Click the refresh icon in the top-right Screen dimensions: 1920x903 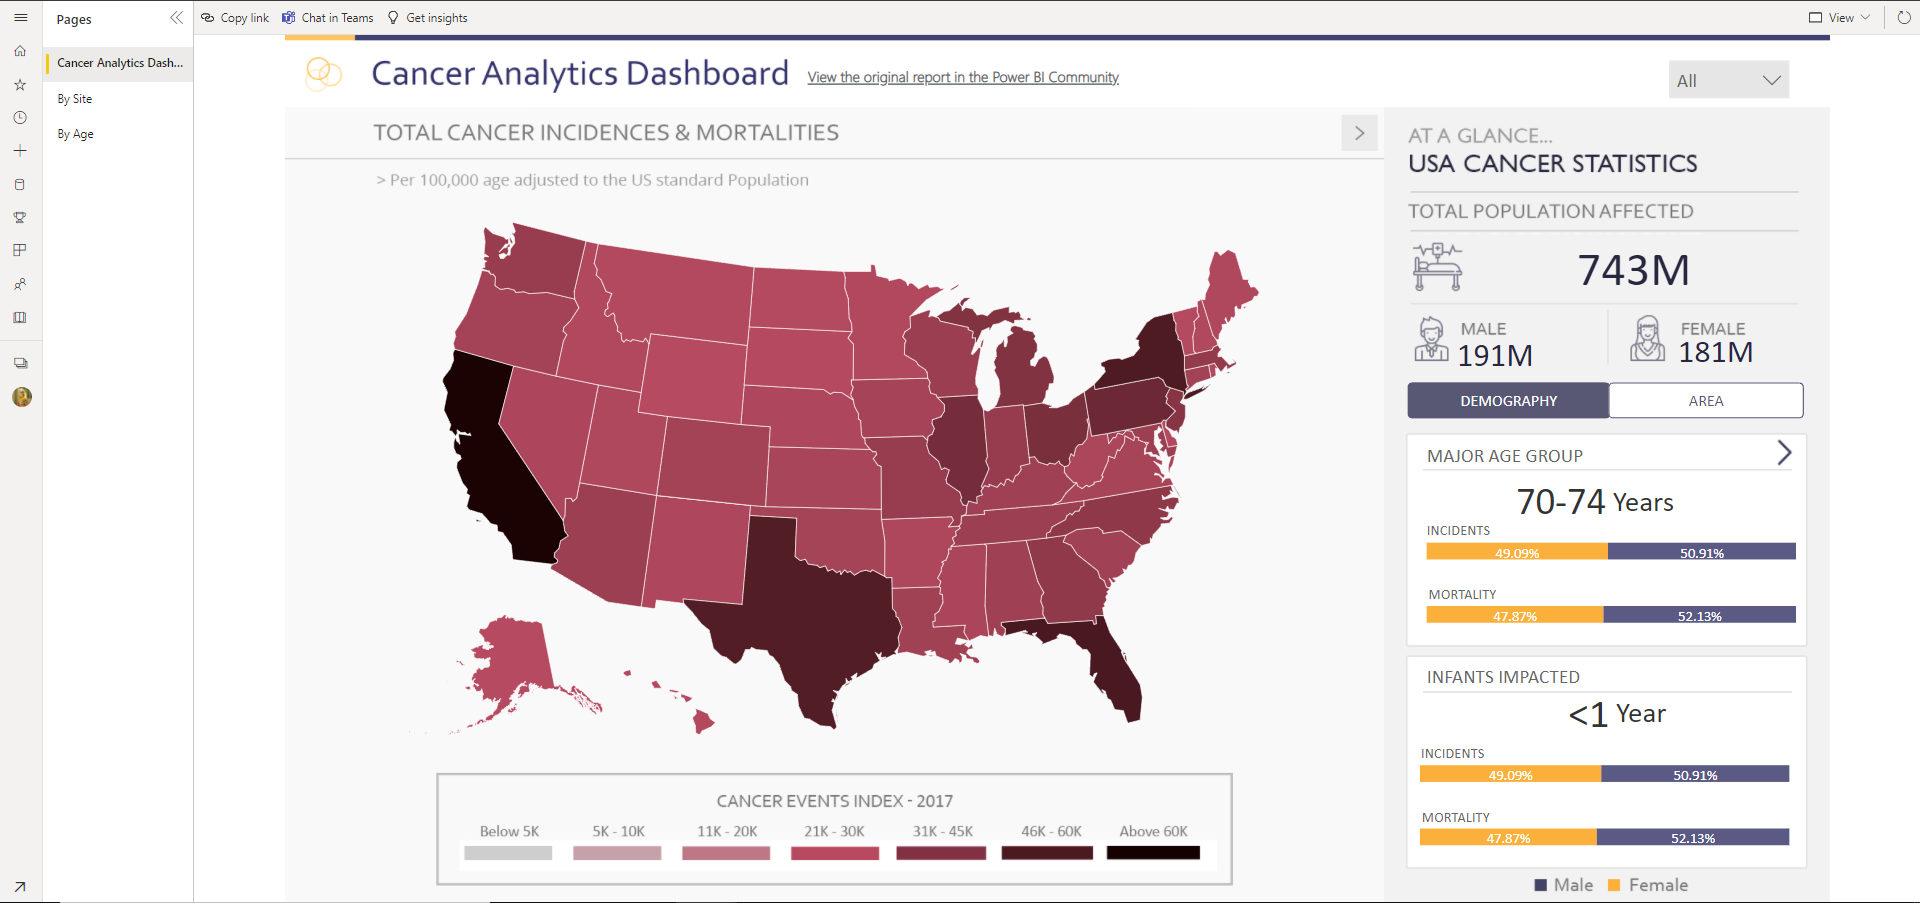[1905, 17]
